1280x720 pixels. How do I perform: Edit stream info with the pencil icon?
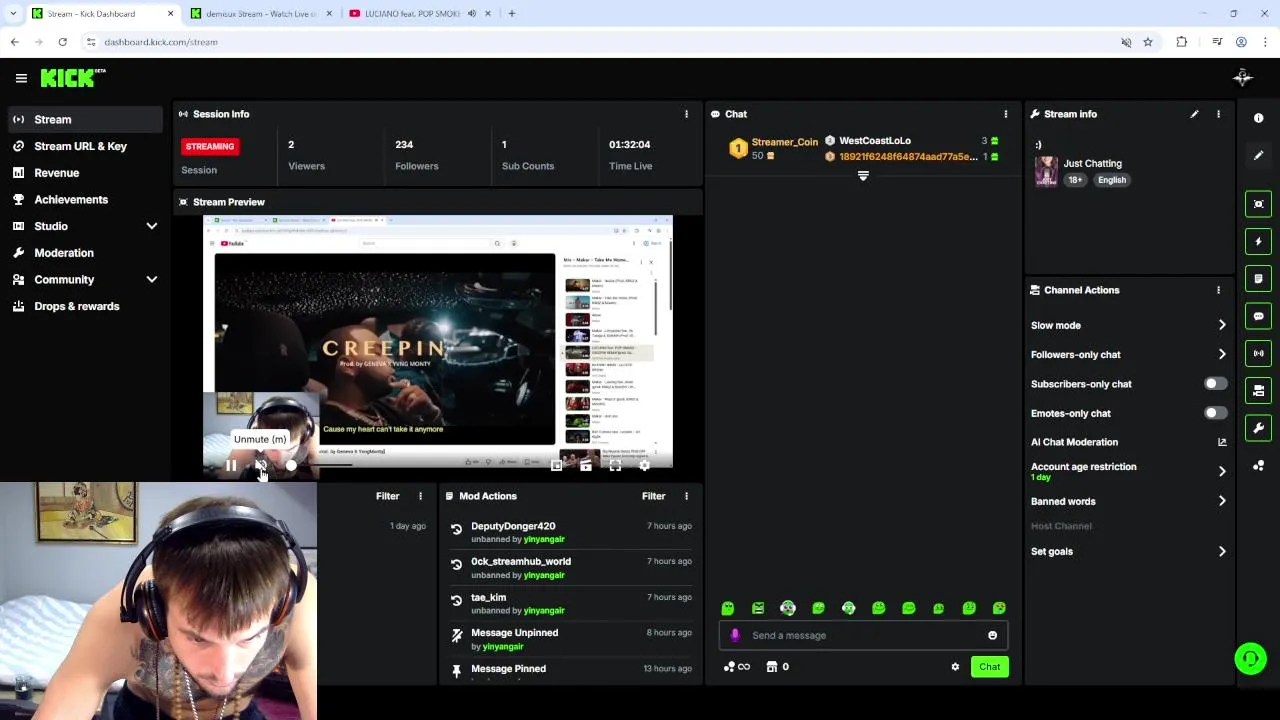pos(1194,114)
